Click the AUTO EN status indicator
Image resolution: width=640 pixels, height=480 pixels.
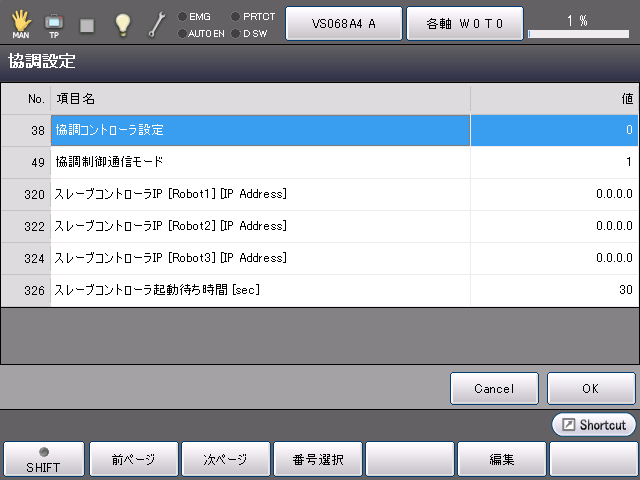click(203, 33)
